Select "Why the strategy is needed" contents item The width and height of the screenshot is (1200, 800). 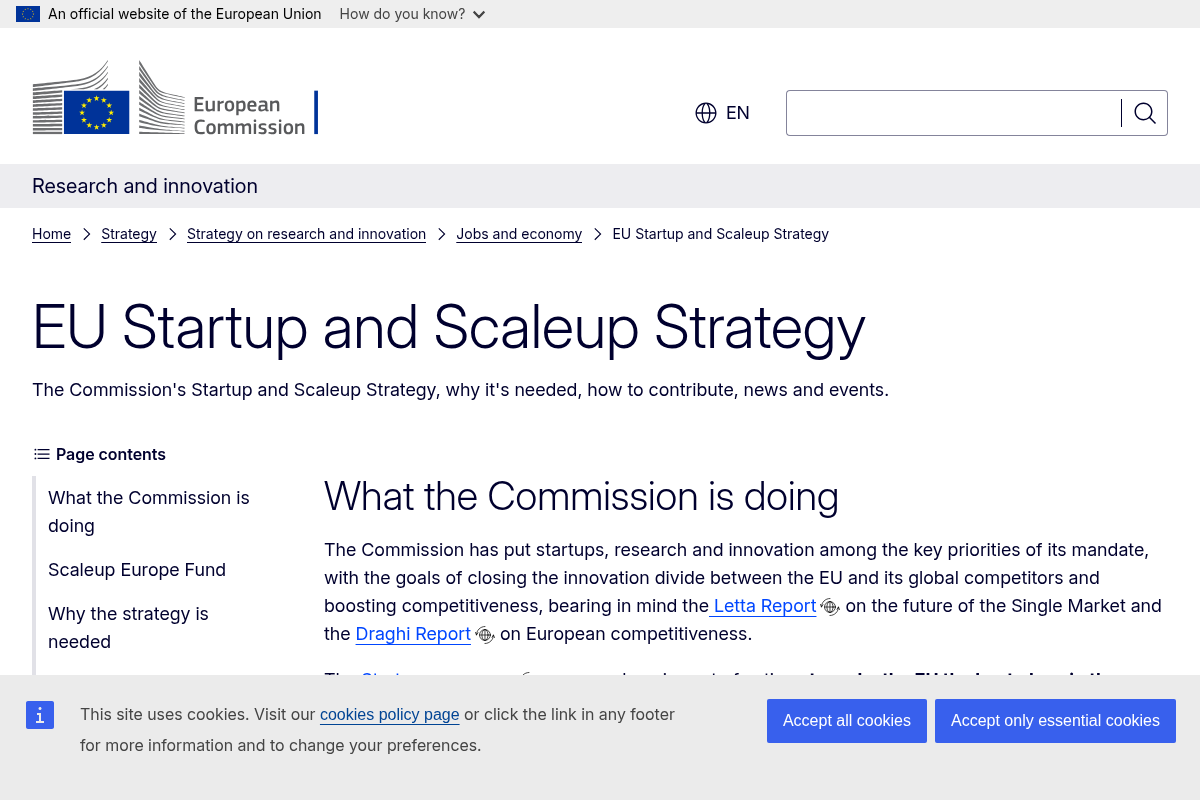(x=128, y=627)
